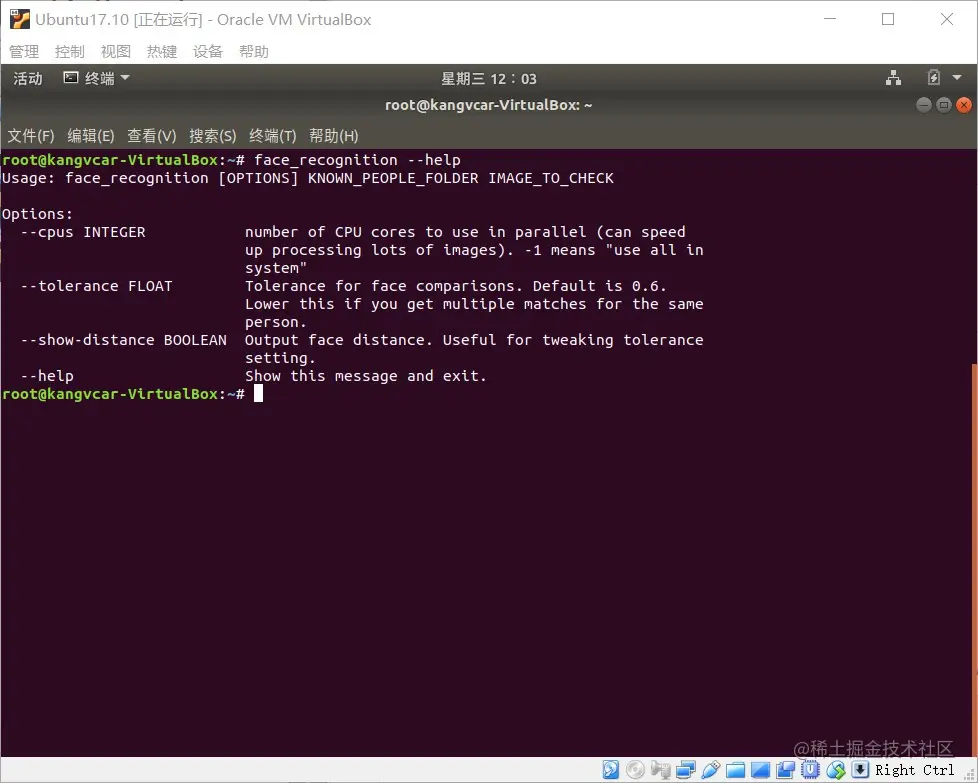Click the battery power icon in Ubuntu top bar

[934, 78]
